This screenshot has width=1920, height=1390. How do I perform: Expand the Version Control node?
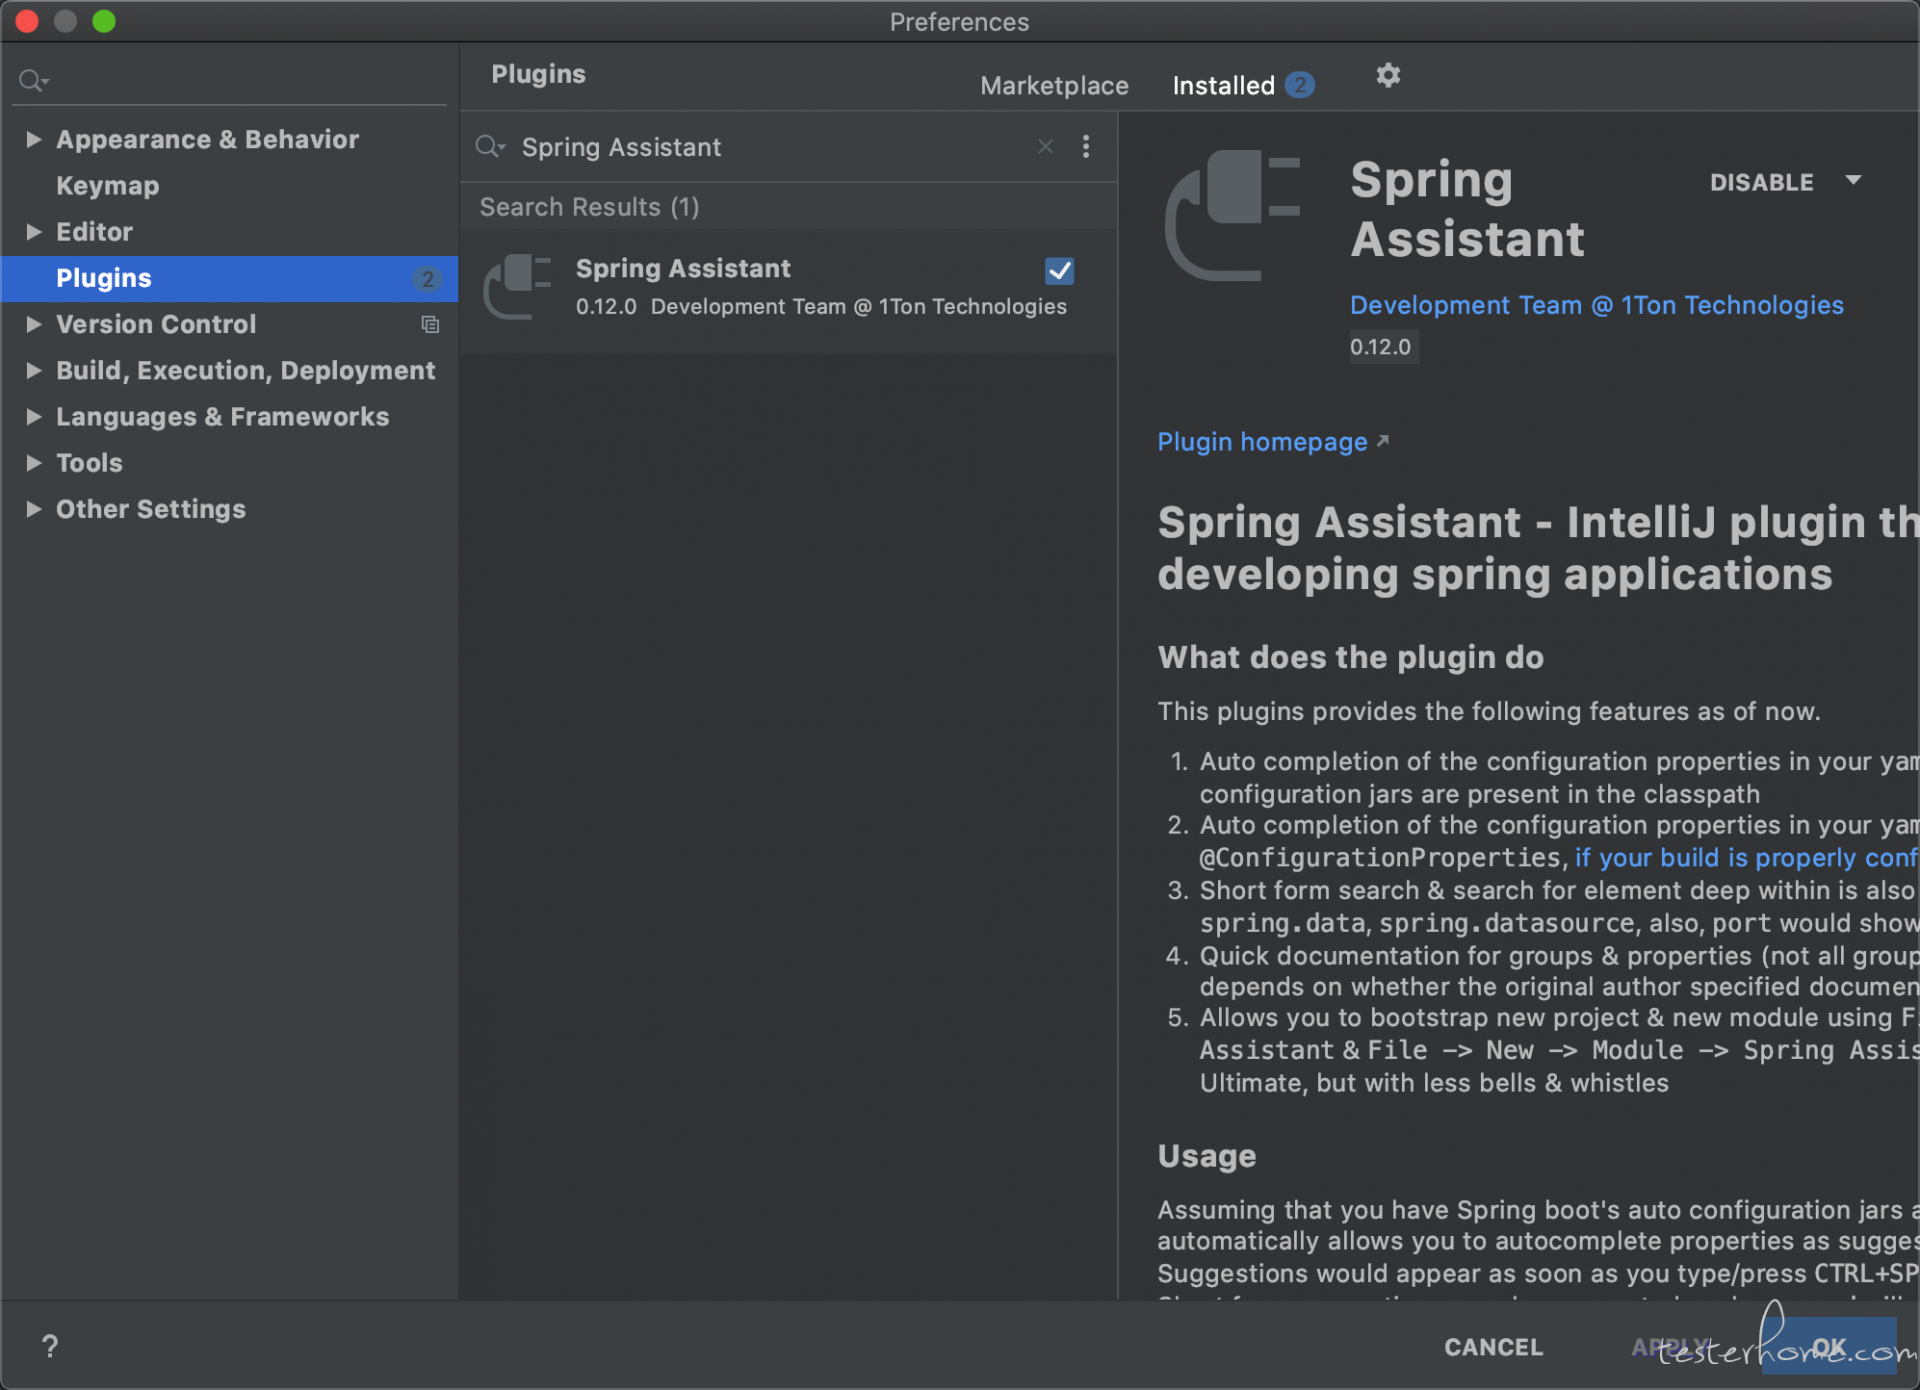33,324
